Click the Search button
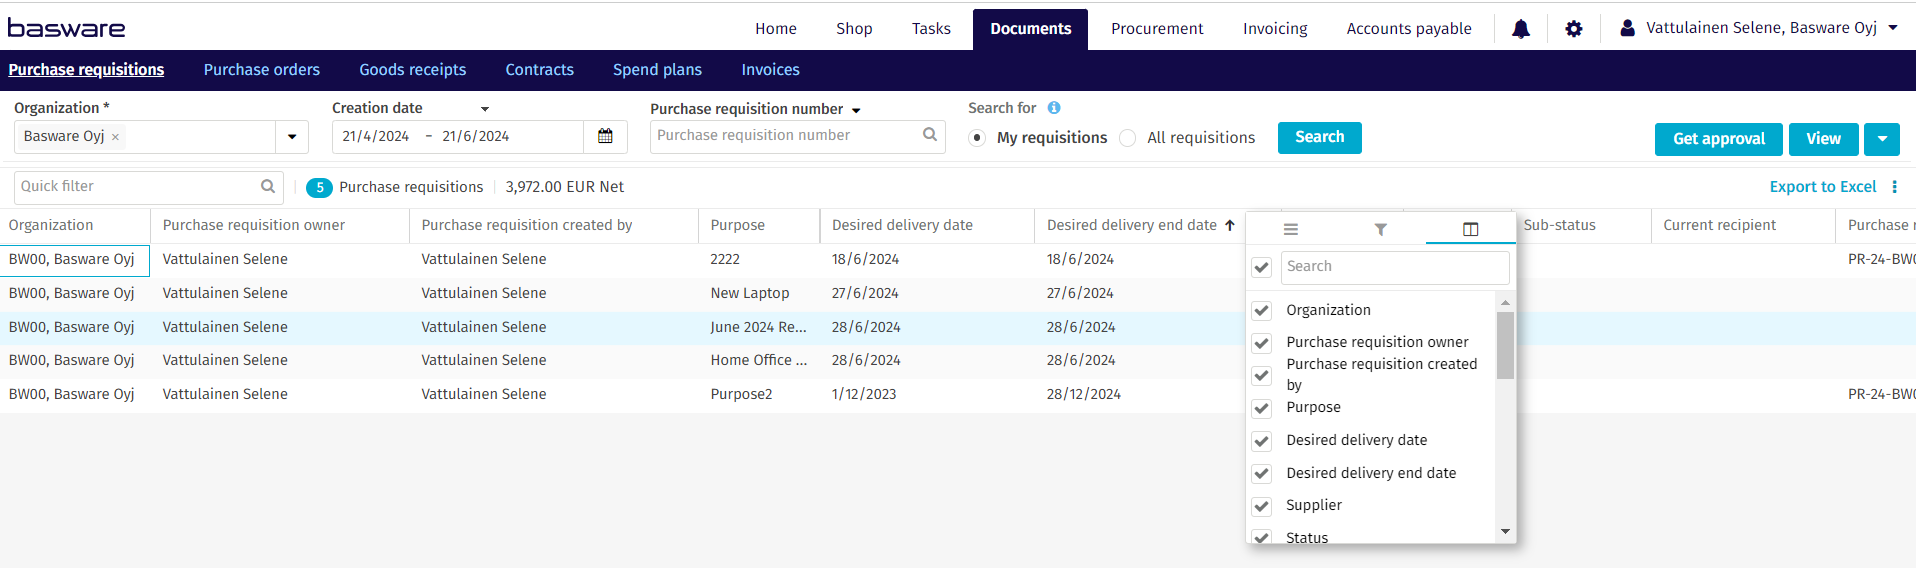 [x=1320, y=137]
